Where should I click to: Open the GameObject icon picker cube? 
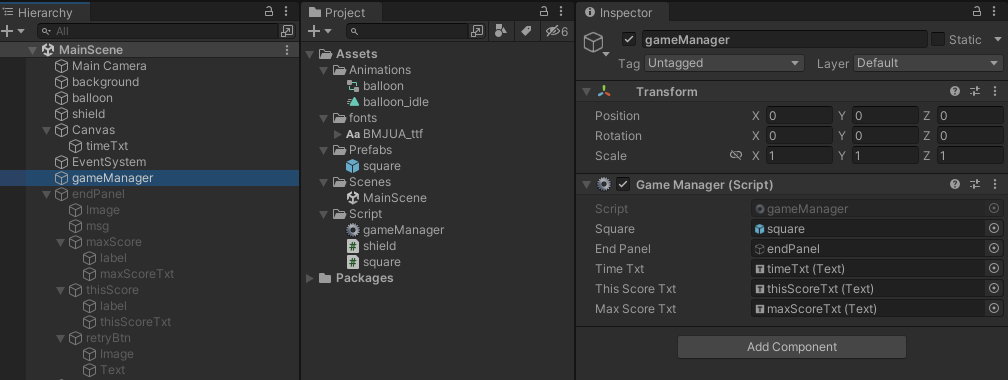pyautogui.click(x=595, y=43)
